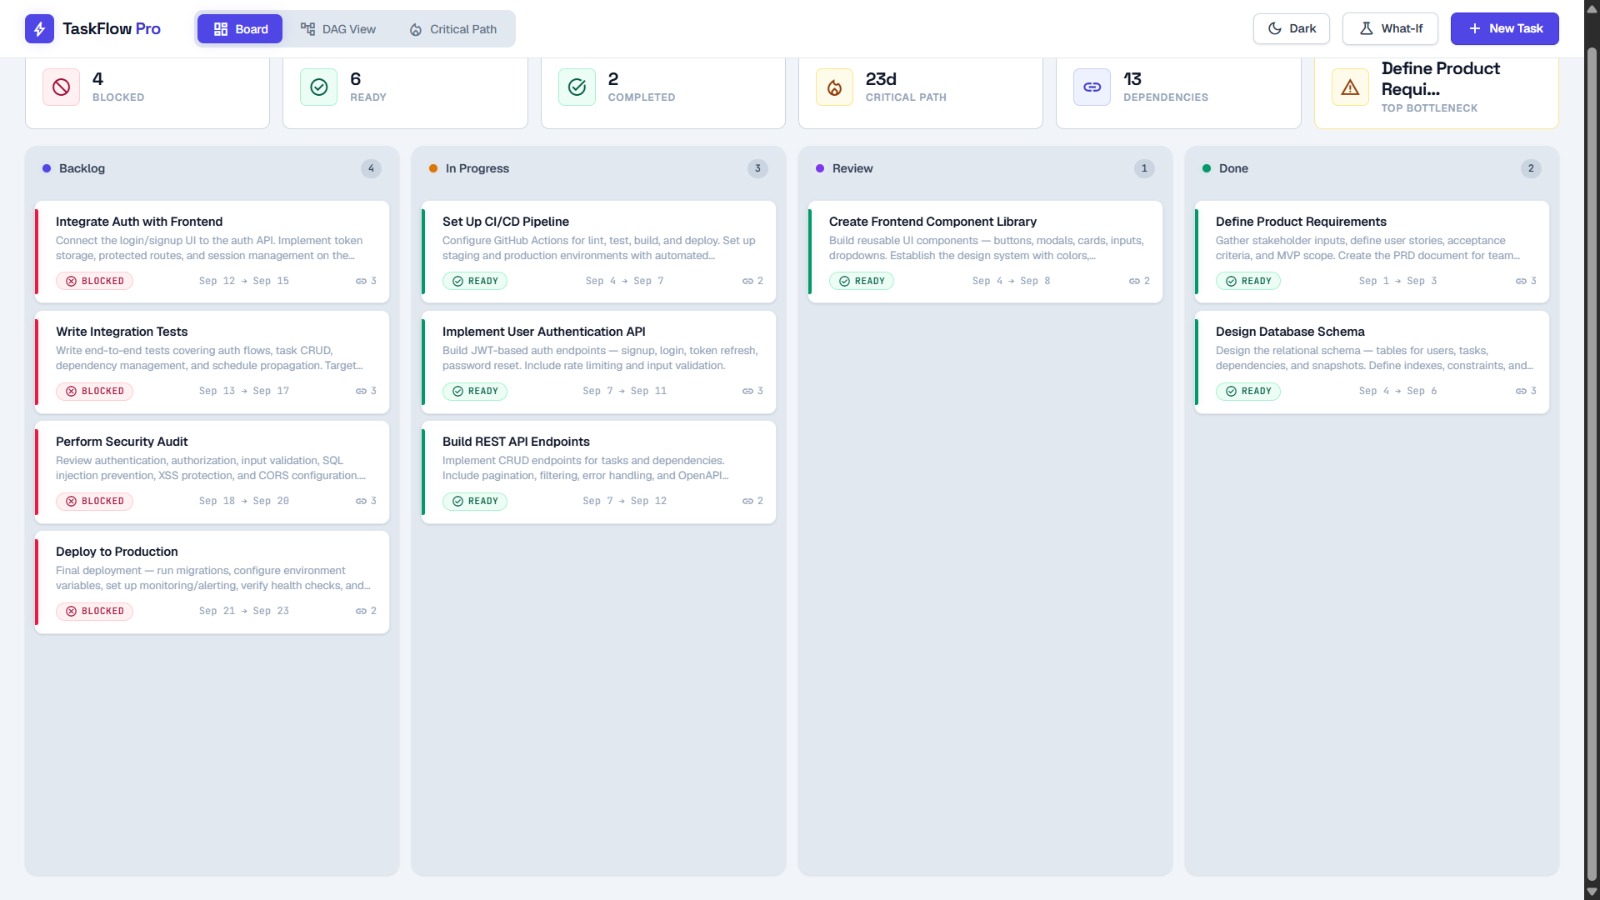Viewport: 1600px width, 900px height.
Task: Open the Write Integration Tests task
Action: click(212, 362)
